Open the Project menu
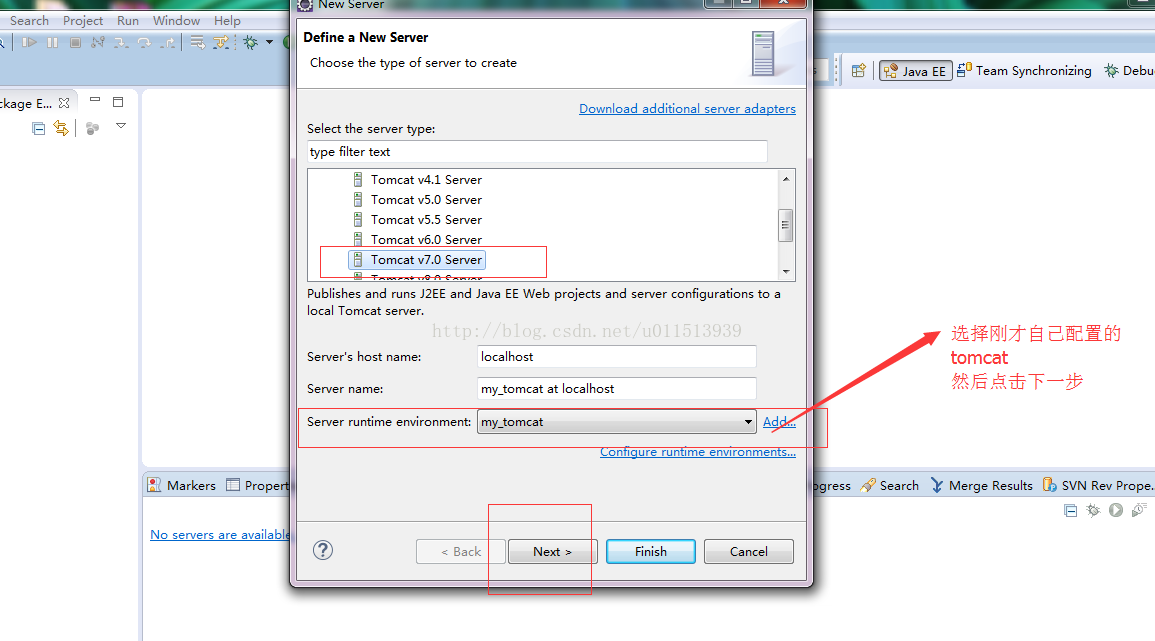1155x641 pixels. (x=82, y=21)
